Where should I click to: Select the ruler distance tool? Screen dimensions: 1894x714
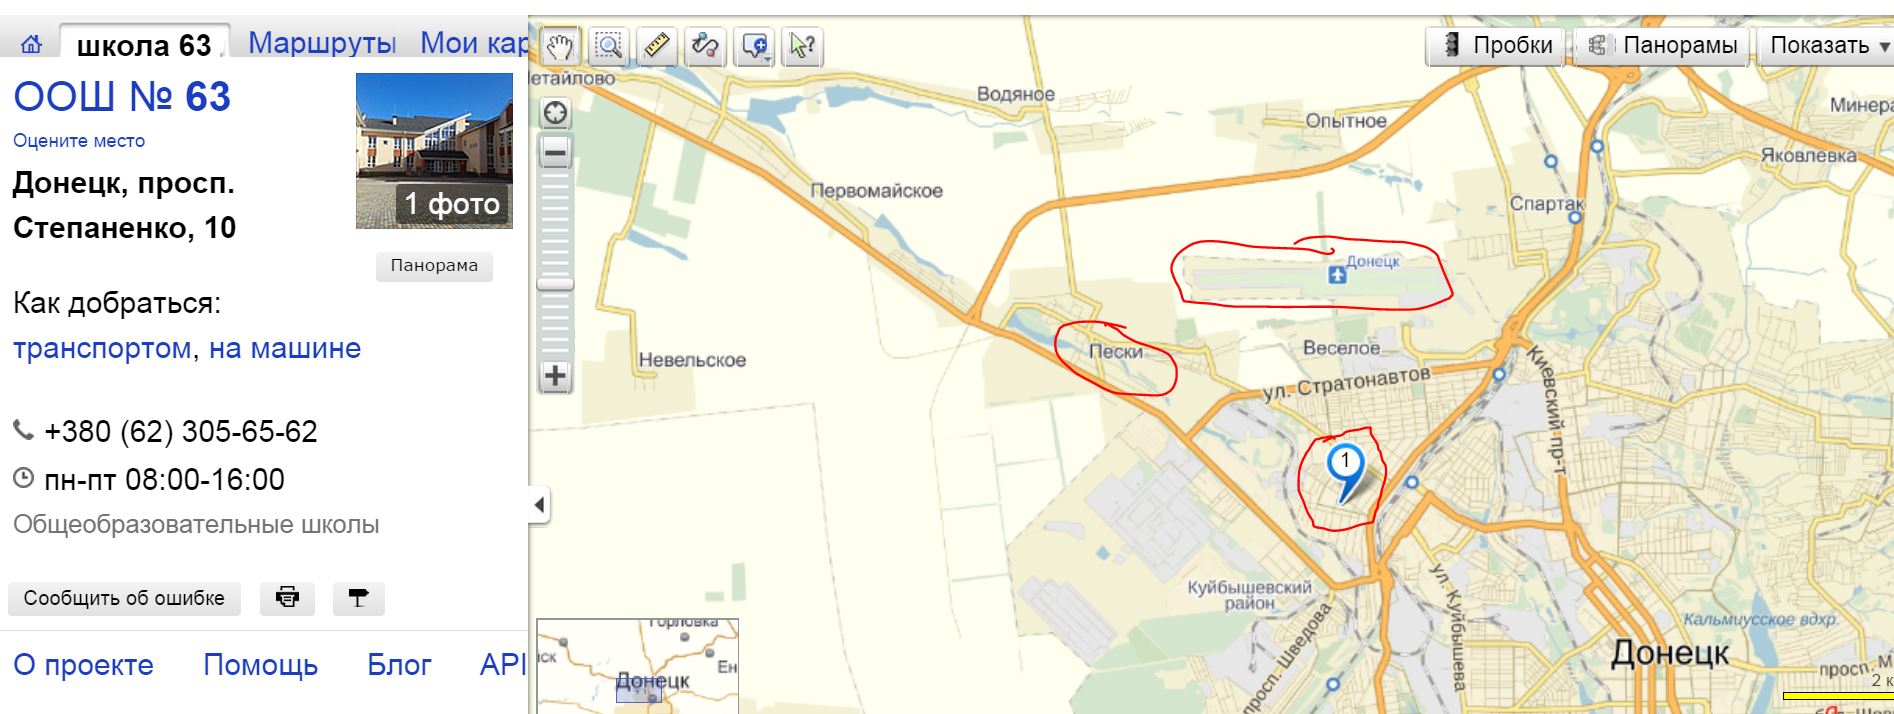656,46
